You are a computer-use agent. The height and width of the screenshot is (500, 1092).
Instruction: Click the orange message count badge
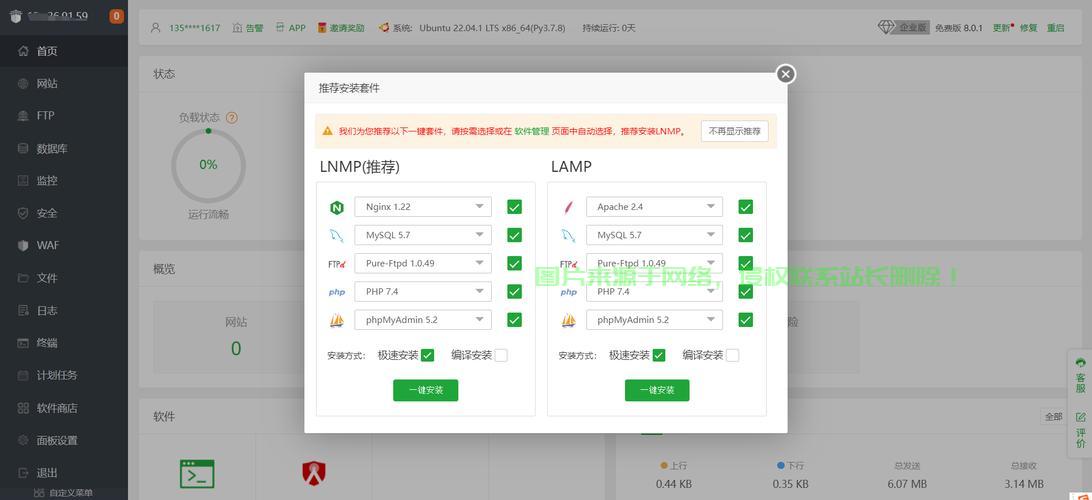pos(117,16)
